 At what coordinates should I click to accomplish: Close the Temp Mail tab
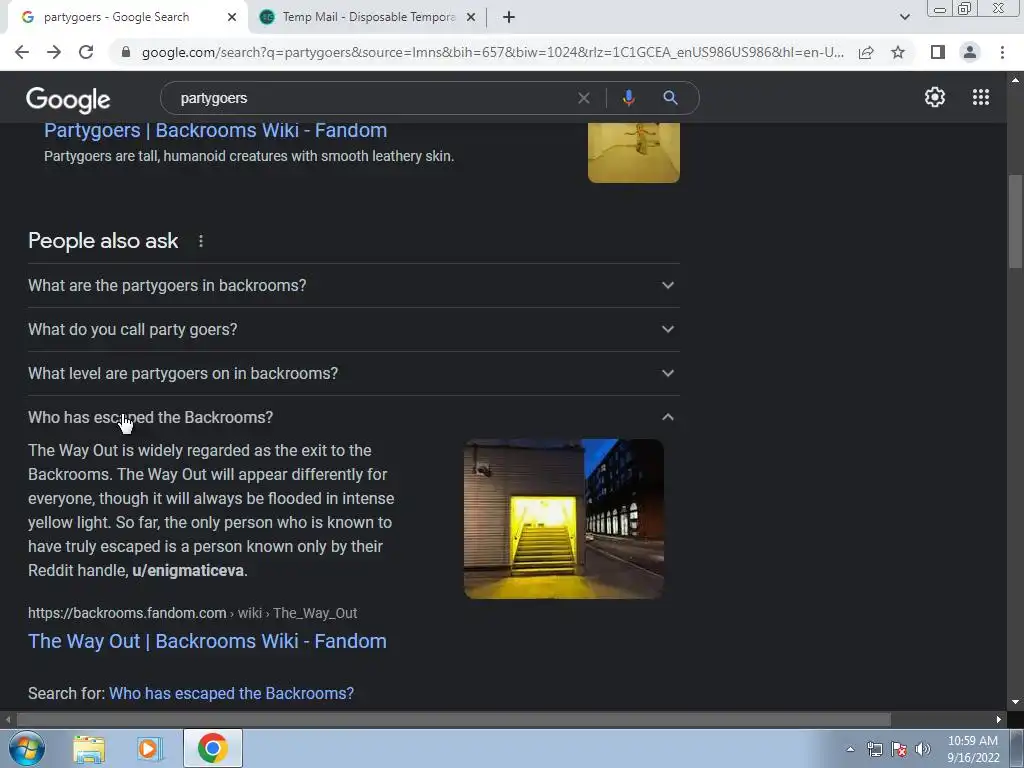click(x=471, y=17)
